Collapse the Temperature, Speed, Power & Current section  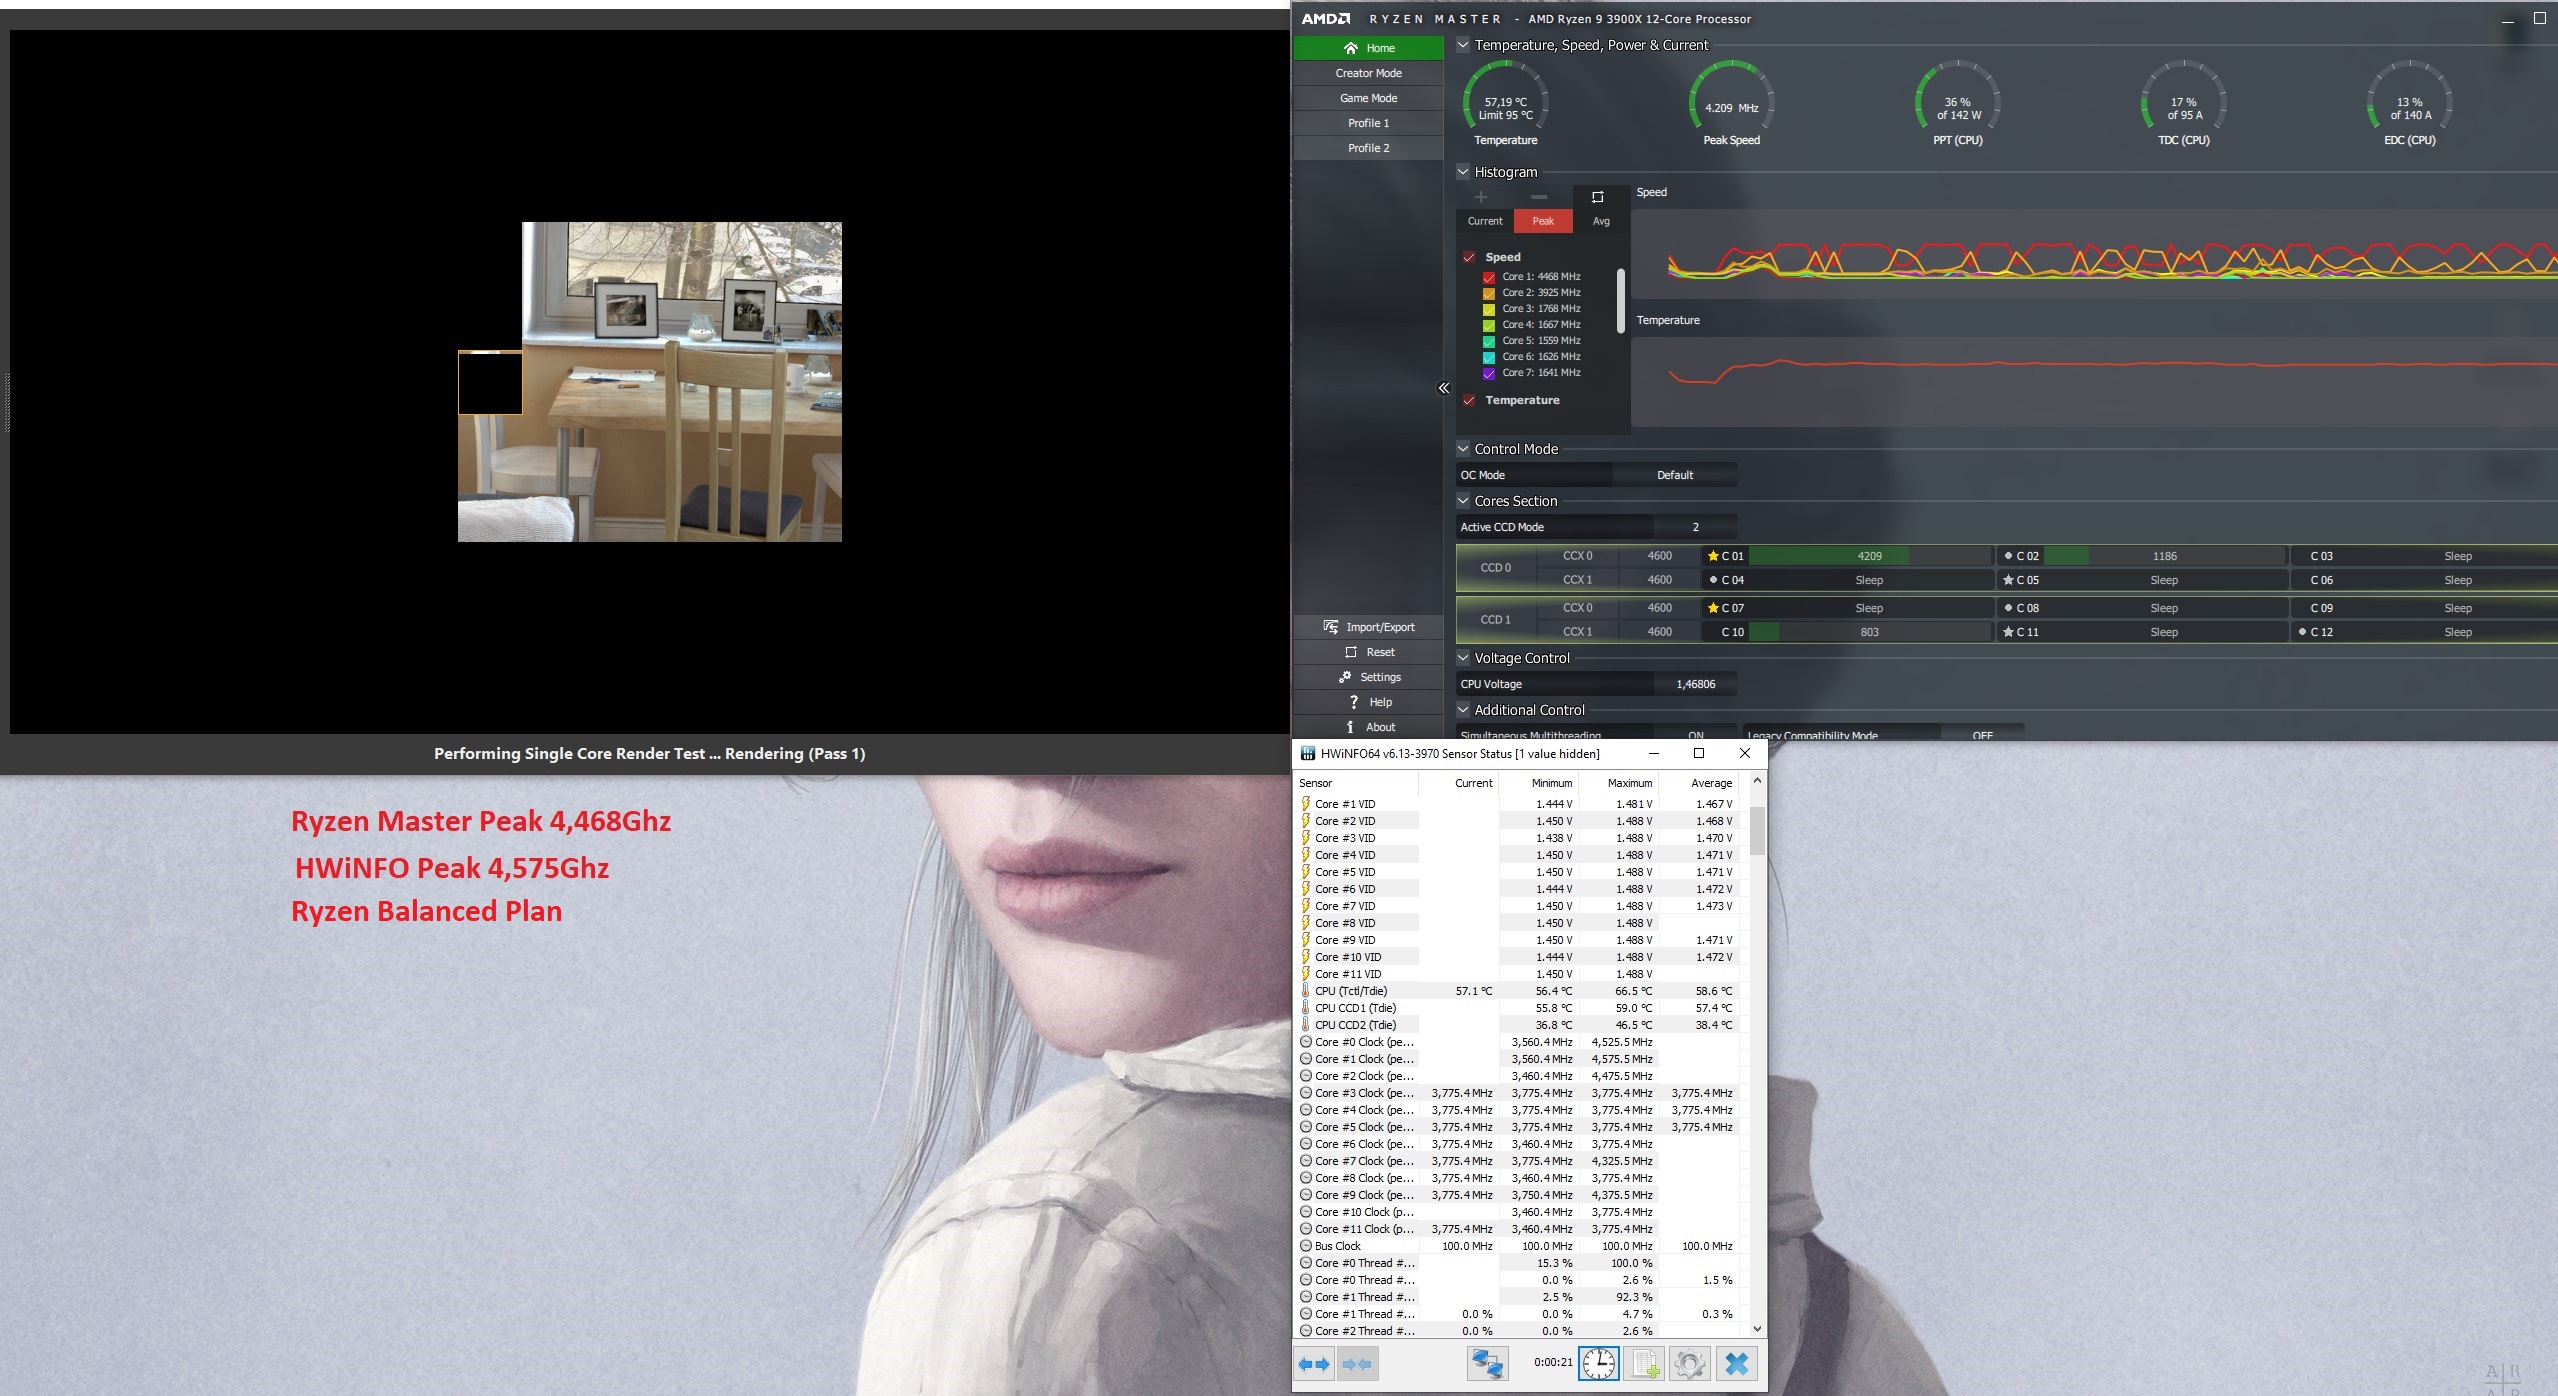1463,44
